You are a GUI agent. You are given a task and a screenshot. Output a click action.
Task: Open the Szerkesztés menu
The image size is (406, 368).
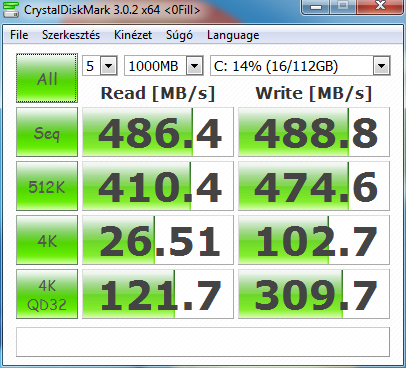[x=71, y=35]
